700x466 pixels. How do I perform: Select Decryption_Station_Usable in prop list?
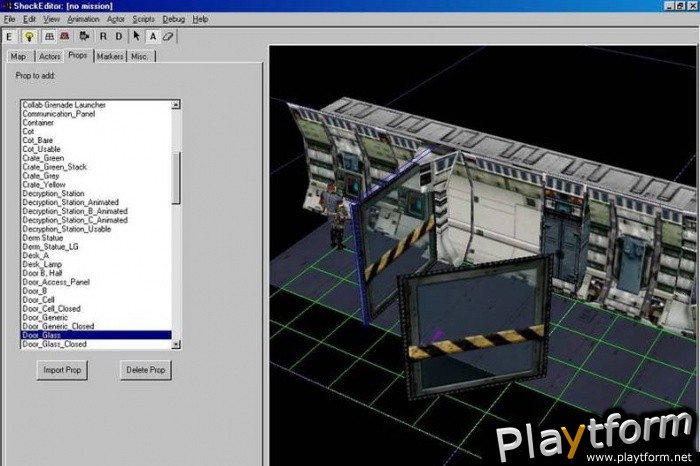click(96, 229)
